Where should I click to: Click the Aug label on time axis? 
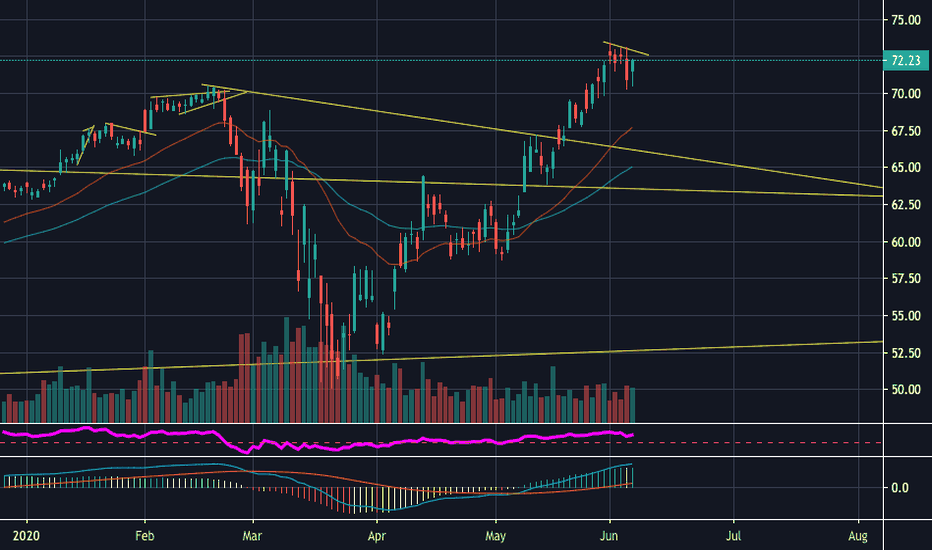point(858,536)
